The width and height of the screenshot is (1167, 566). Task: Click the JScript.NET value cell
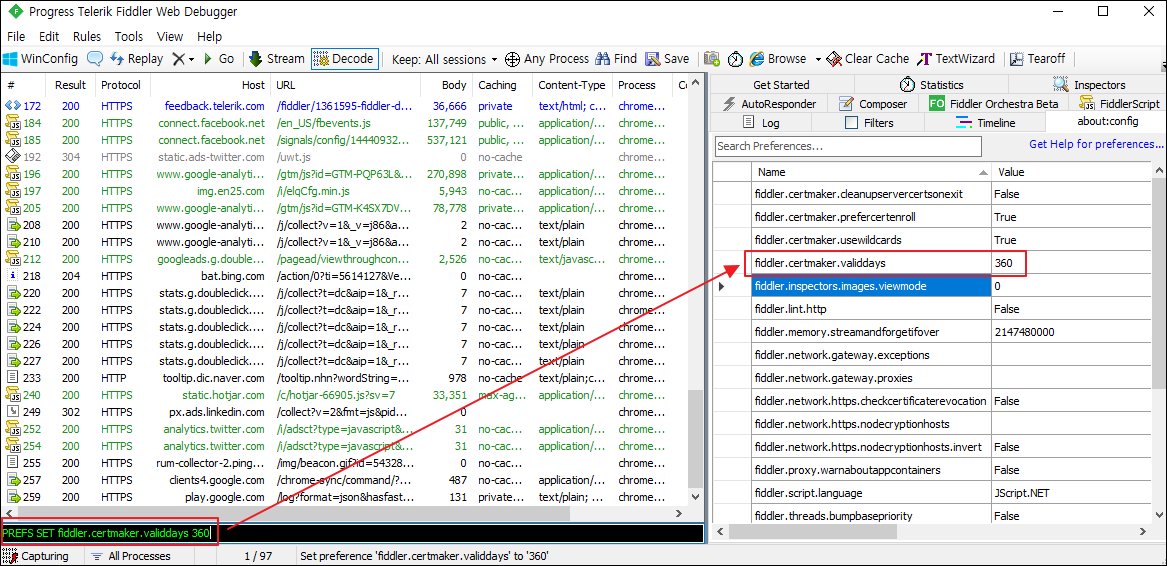(1071, 493)
